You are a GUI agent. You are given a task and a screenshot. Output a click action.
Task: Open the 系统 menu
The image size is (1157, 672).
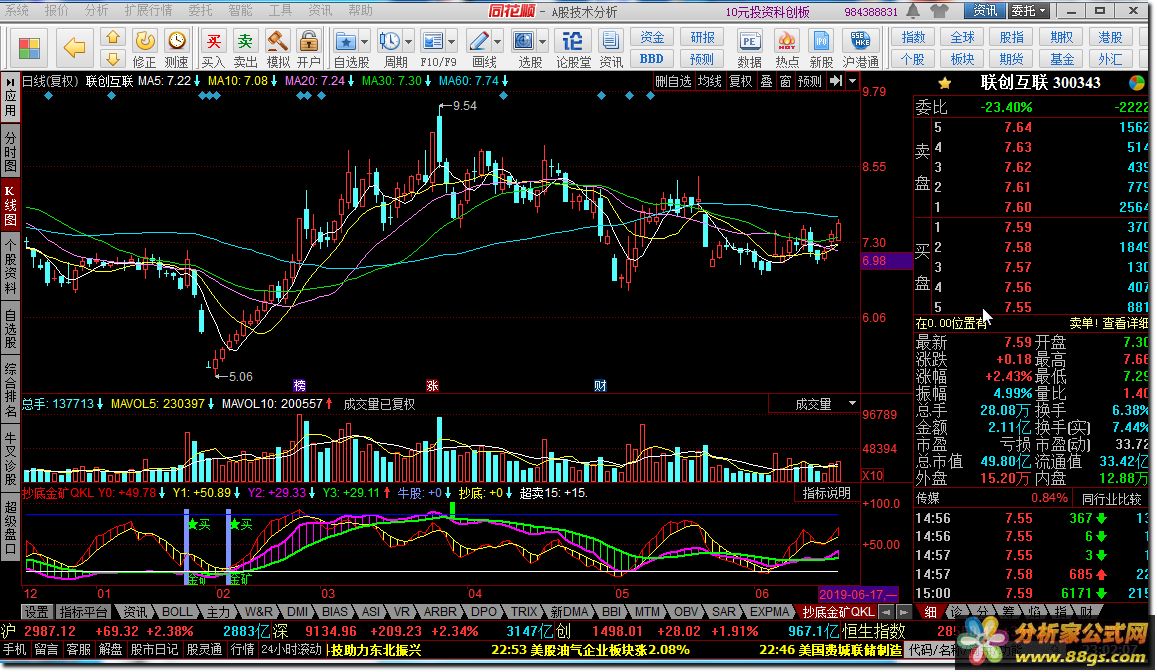[x=17, y=10]
